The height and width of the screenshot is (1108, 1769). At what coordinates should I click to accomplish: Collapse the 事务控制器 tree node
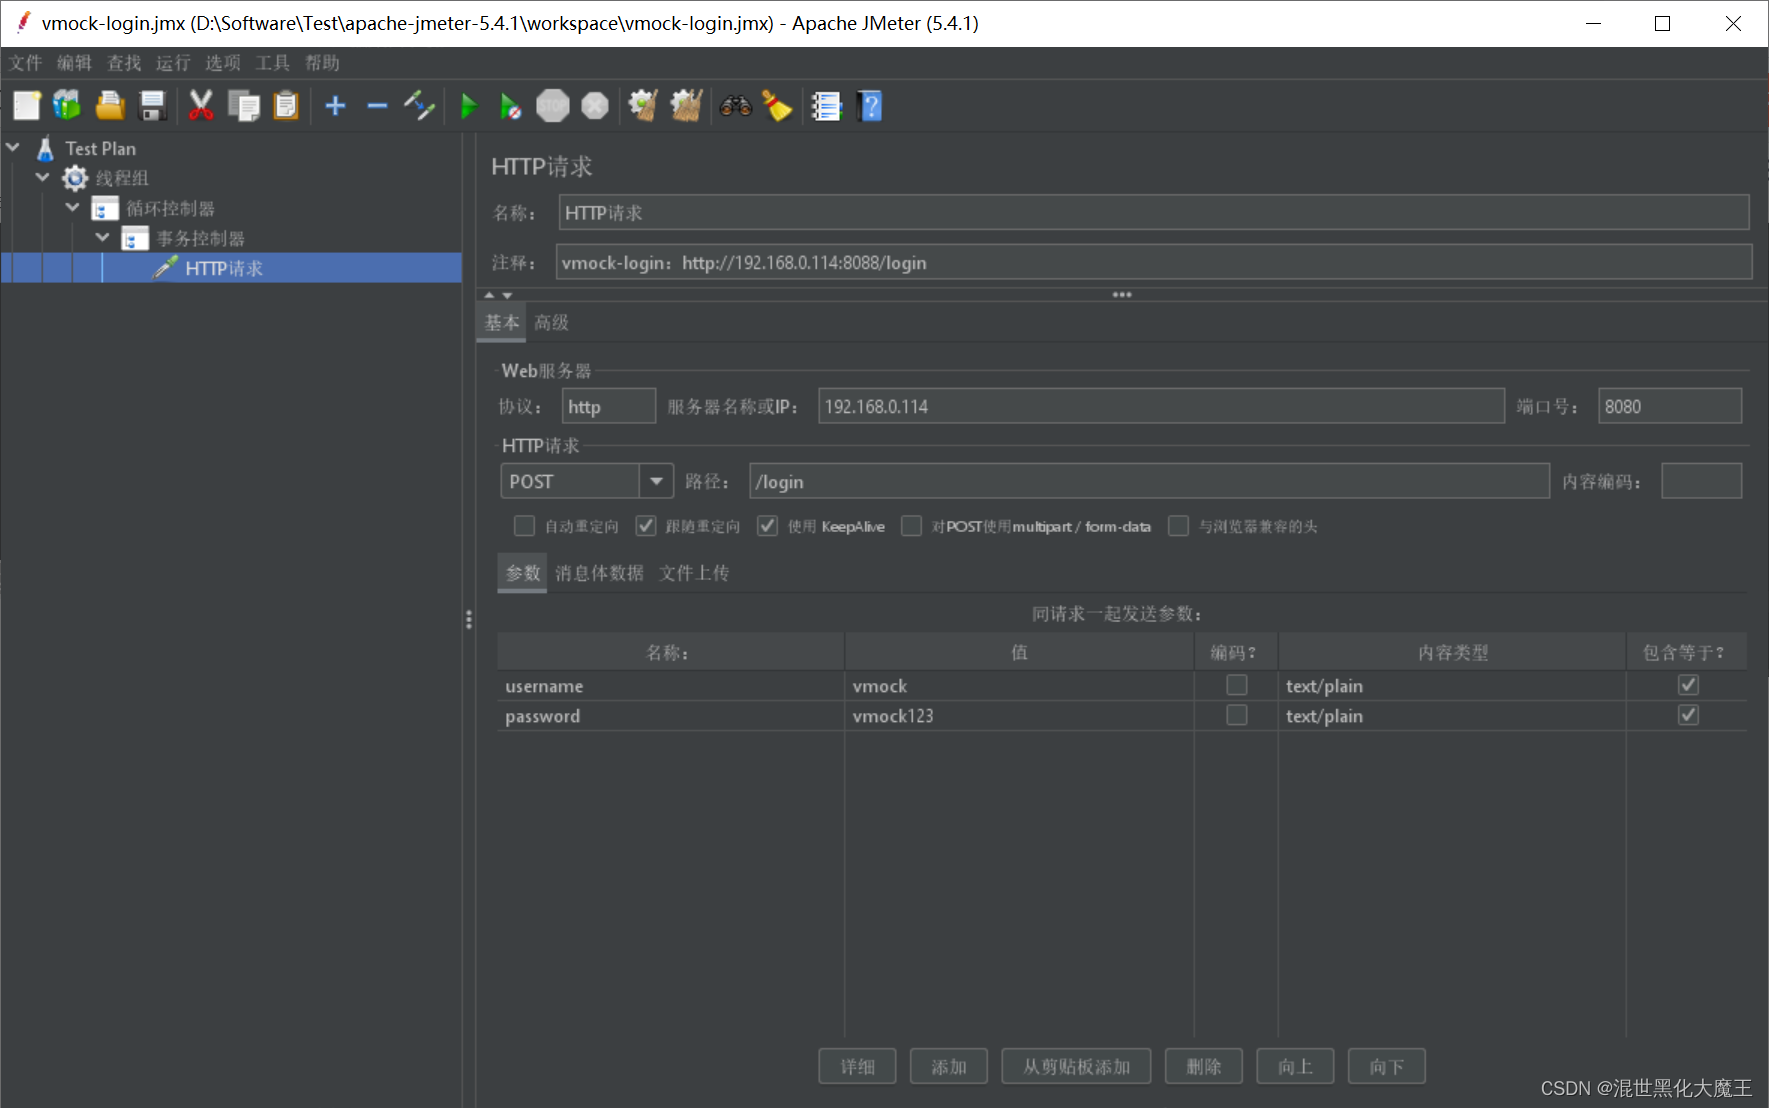click(x=103, y=237)
